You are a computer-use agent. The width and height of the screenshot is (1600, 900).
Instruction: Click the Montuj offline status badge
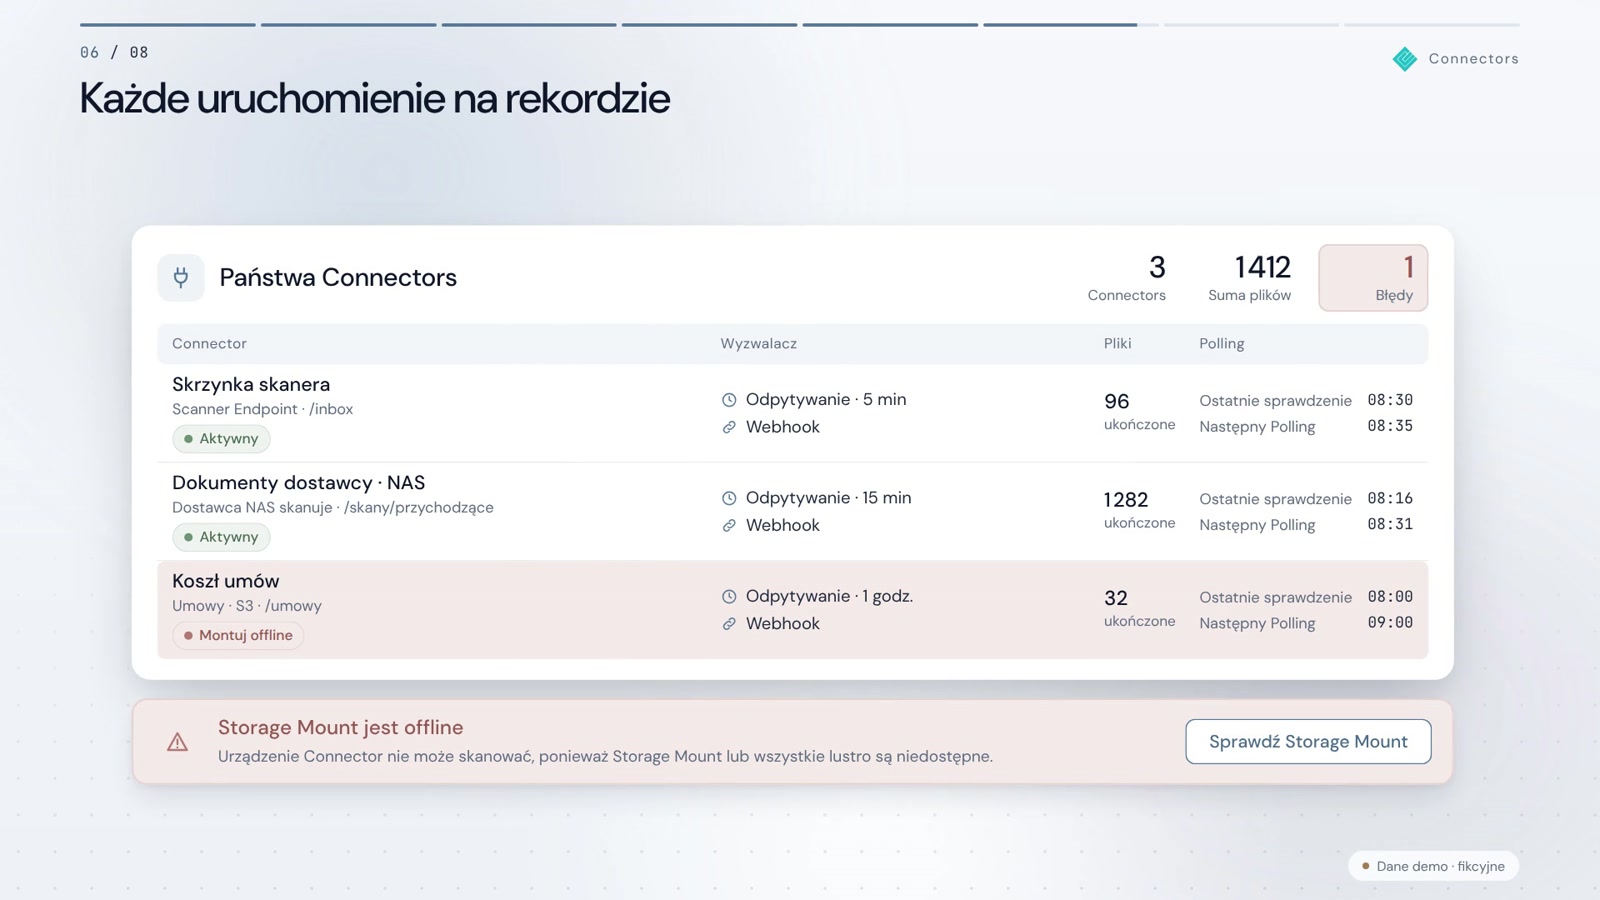pos(238,635)
